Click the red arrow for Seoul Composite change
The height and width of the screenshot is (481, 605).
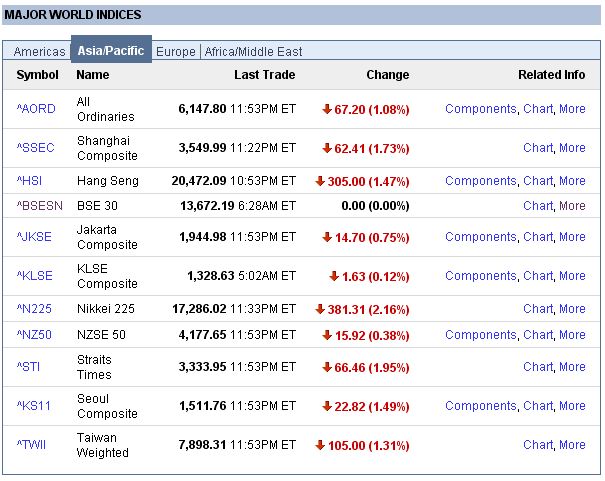click(326, 406)
